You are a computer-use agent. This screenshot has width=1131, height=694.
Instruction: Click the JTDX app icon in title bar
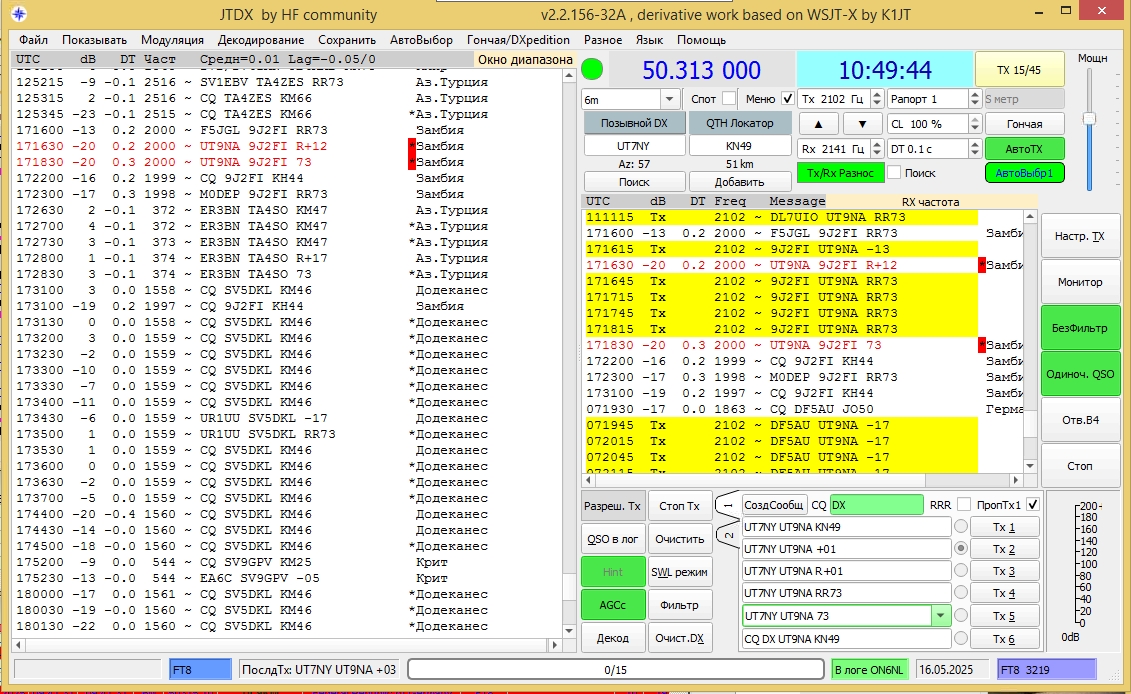(x=19, y=14)
